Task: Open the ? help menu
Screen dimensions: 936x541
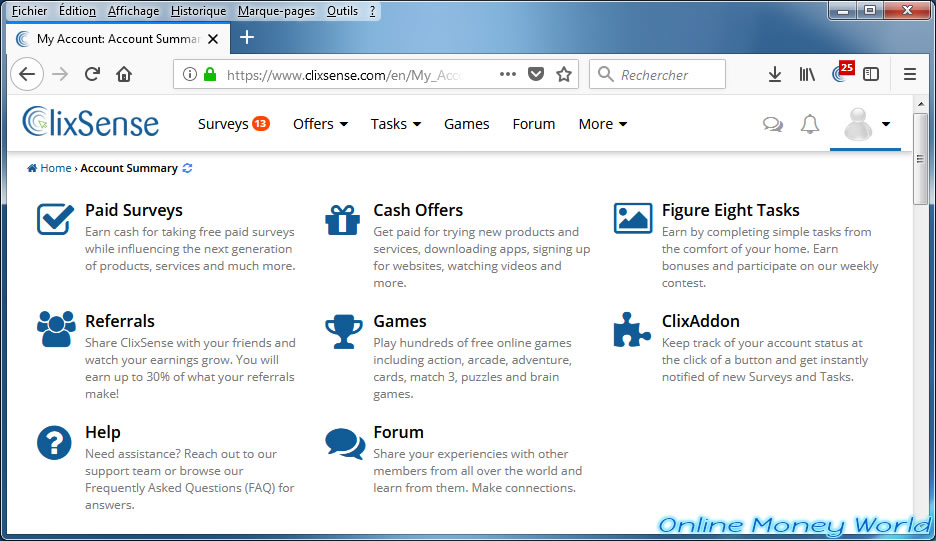Action: [372, 11]
